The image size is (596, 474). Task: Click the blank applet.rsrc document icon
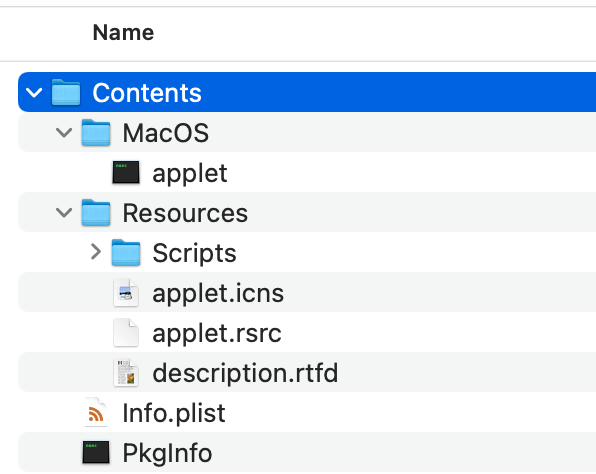pyautogui.click(x=126, y=333)
